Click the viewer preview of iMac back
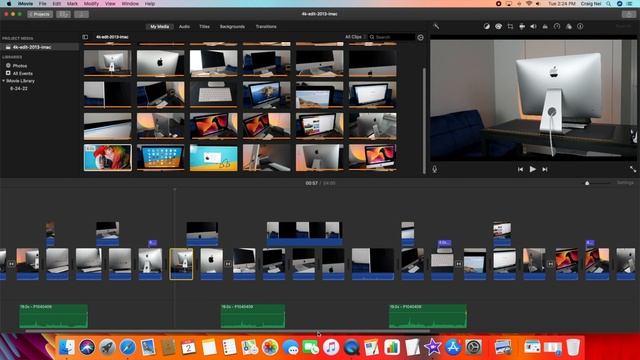The height and width of the screenshot is (360, 640). point(533,100)
